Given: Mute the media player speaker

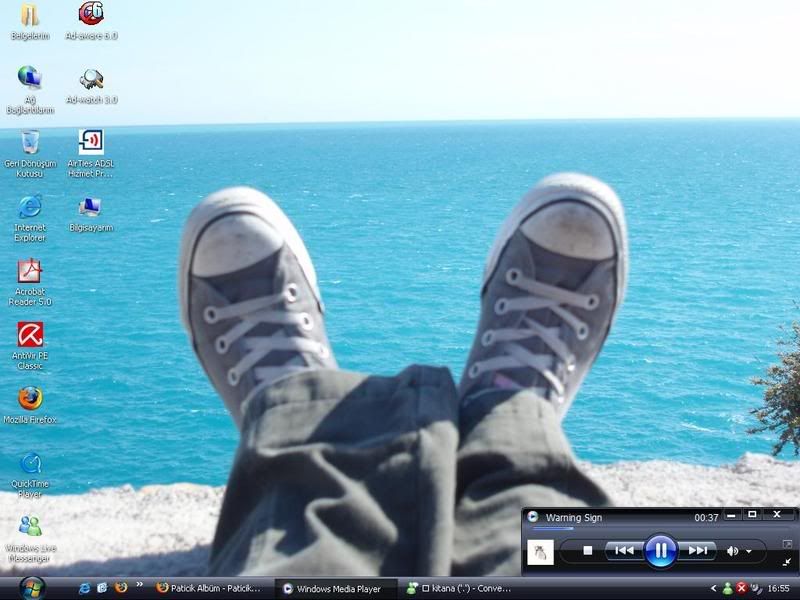Looking at the screenshot, I should pos(733,550).
